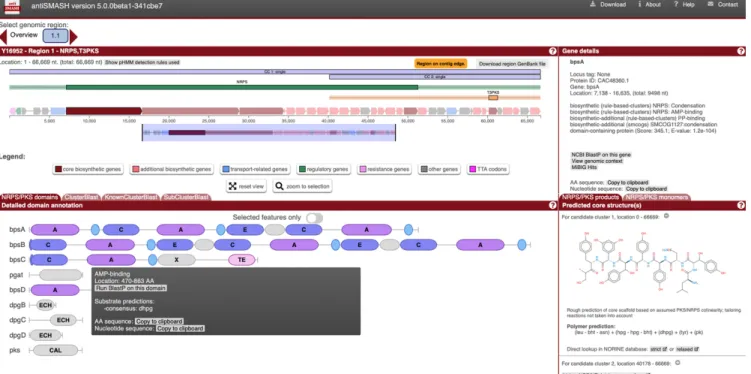
Task: Select the T3PKS protocluster marker
Action: click(x=493, y=97)
